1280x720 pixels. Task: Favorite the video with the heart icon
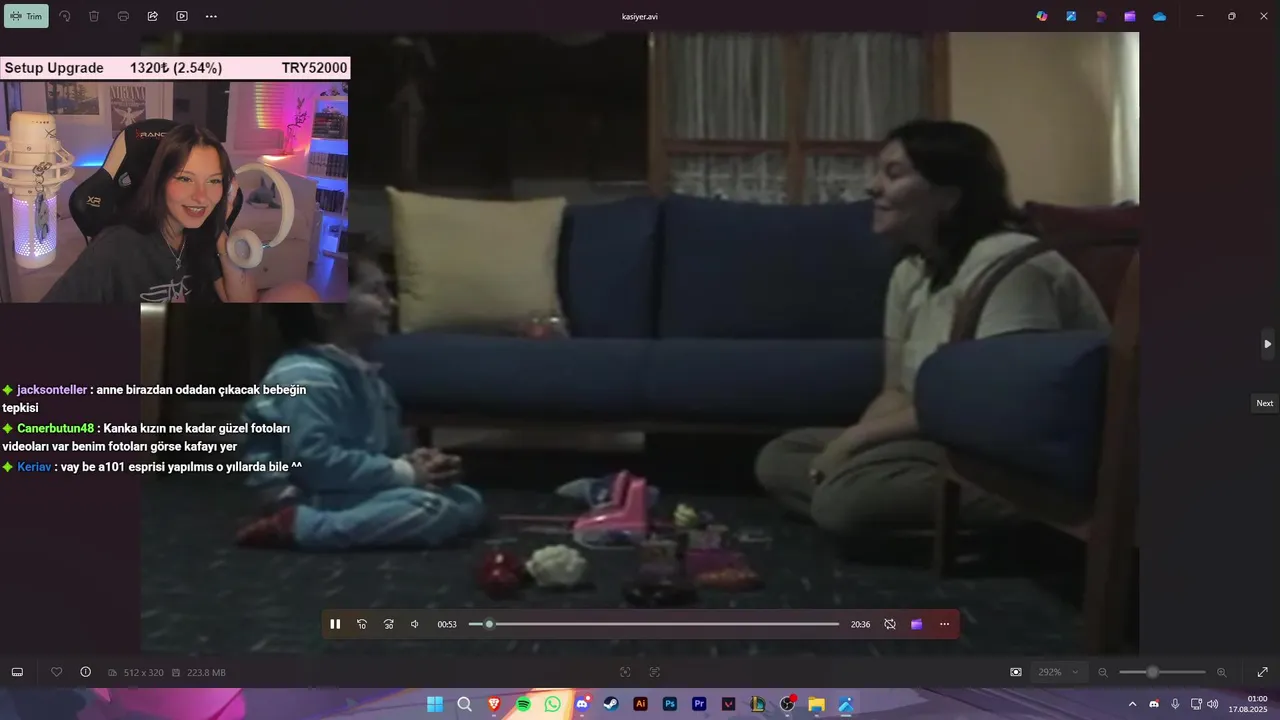[57, 672]
